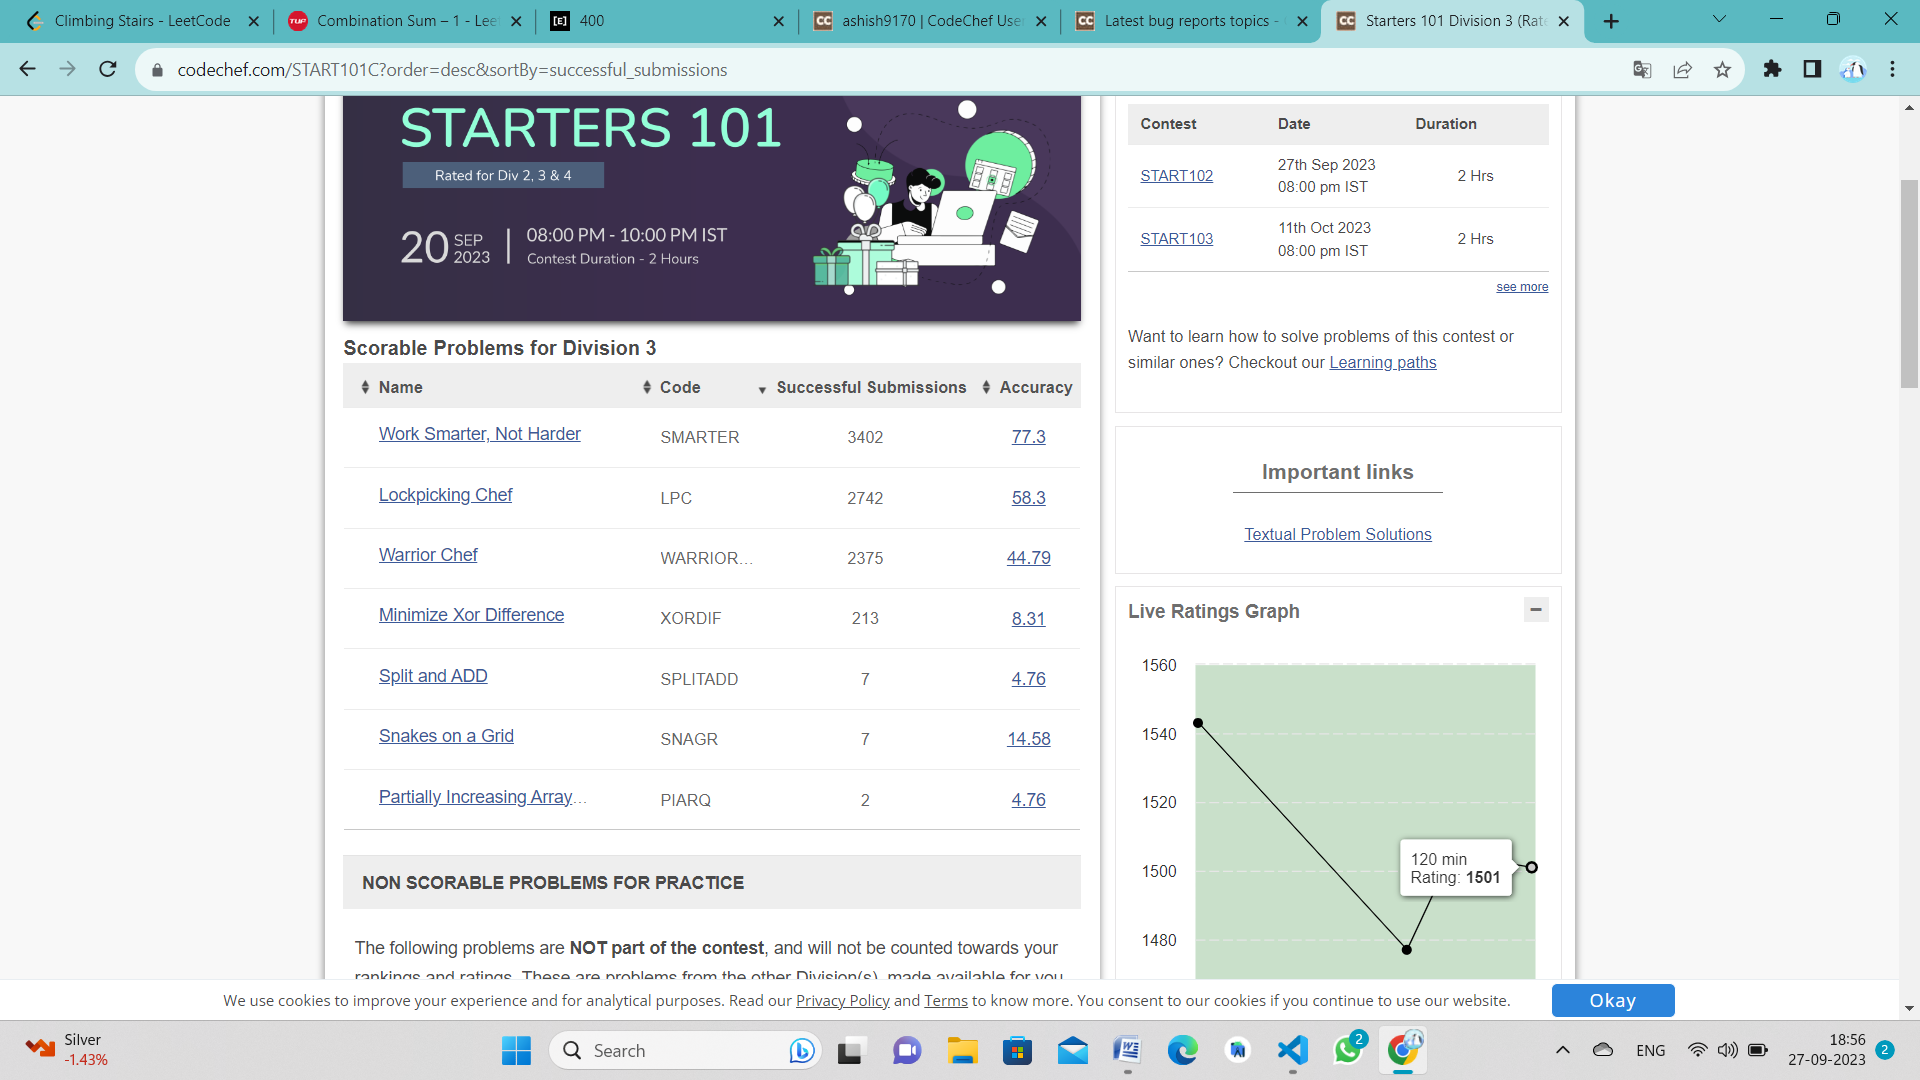Click the share page icon
This screenshot has width=1920, height=1080.
pyautogui.click(x=1682, y=69)
